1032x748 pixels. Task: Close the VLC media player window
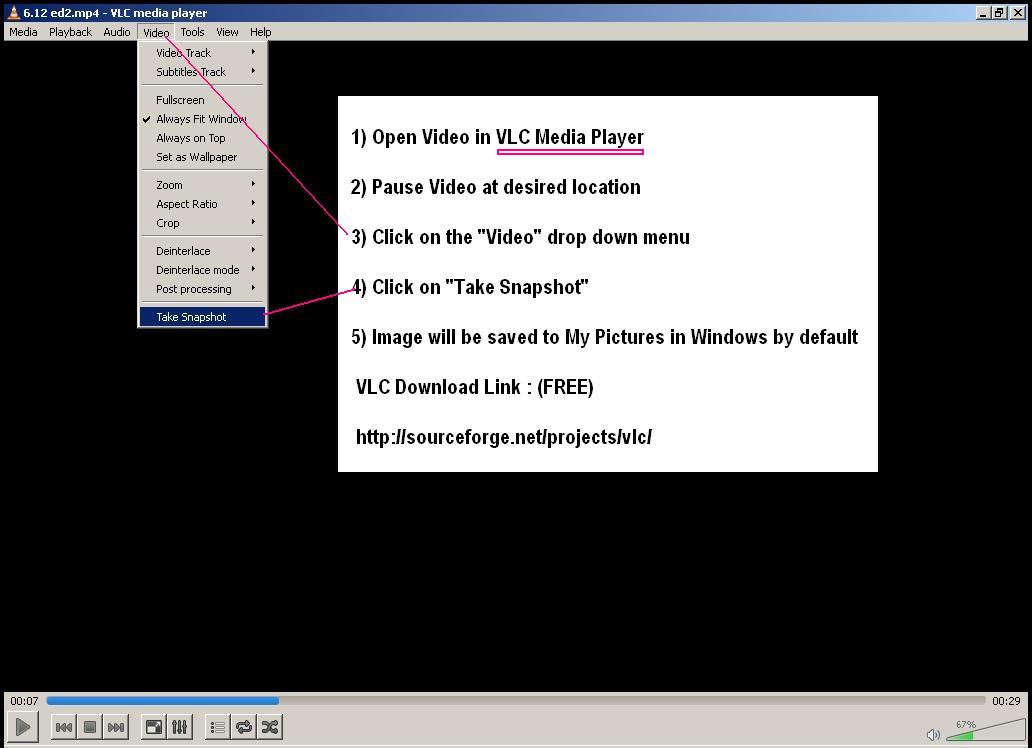point(1018,13)
